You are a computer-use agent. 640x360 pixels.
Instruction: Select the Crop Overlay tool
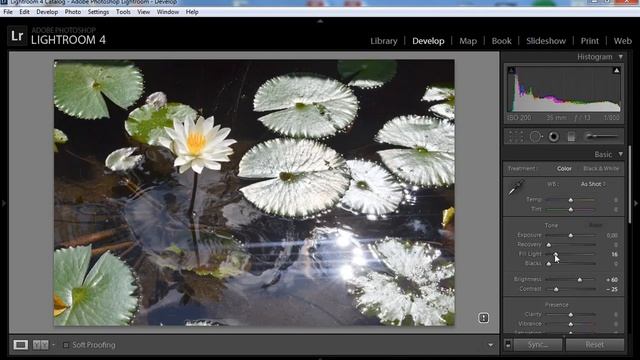click(x=516, y=136)
